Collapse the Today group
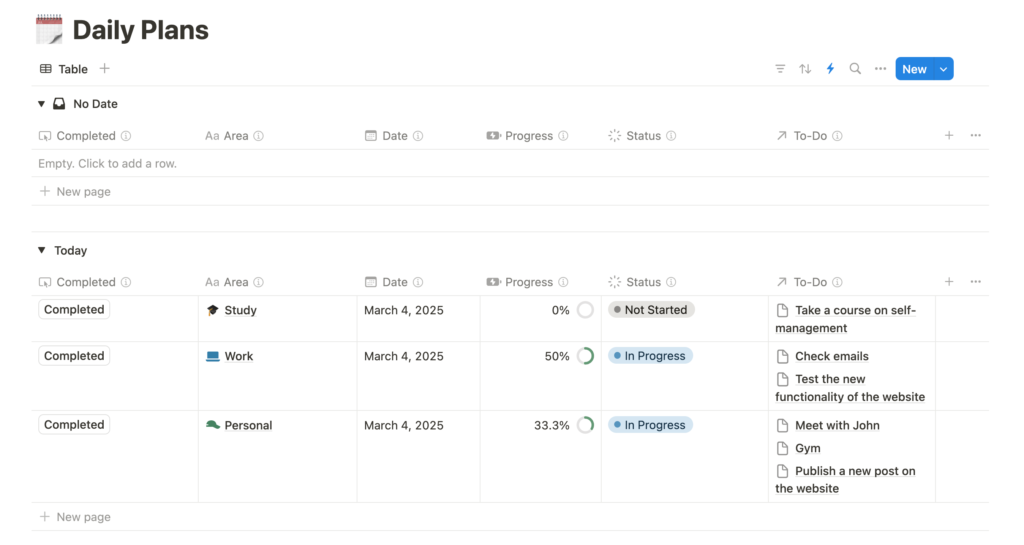Viewport: 1024px width, 545px height. (41, 251)
